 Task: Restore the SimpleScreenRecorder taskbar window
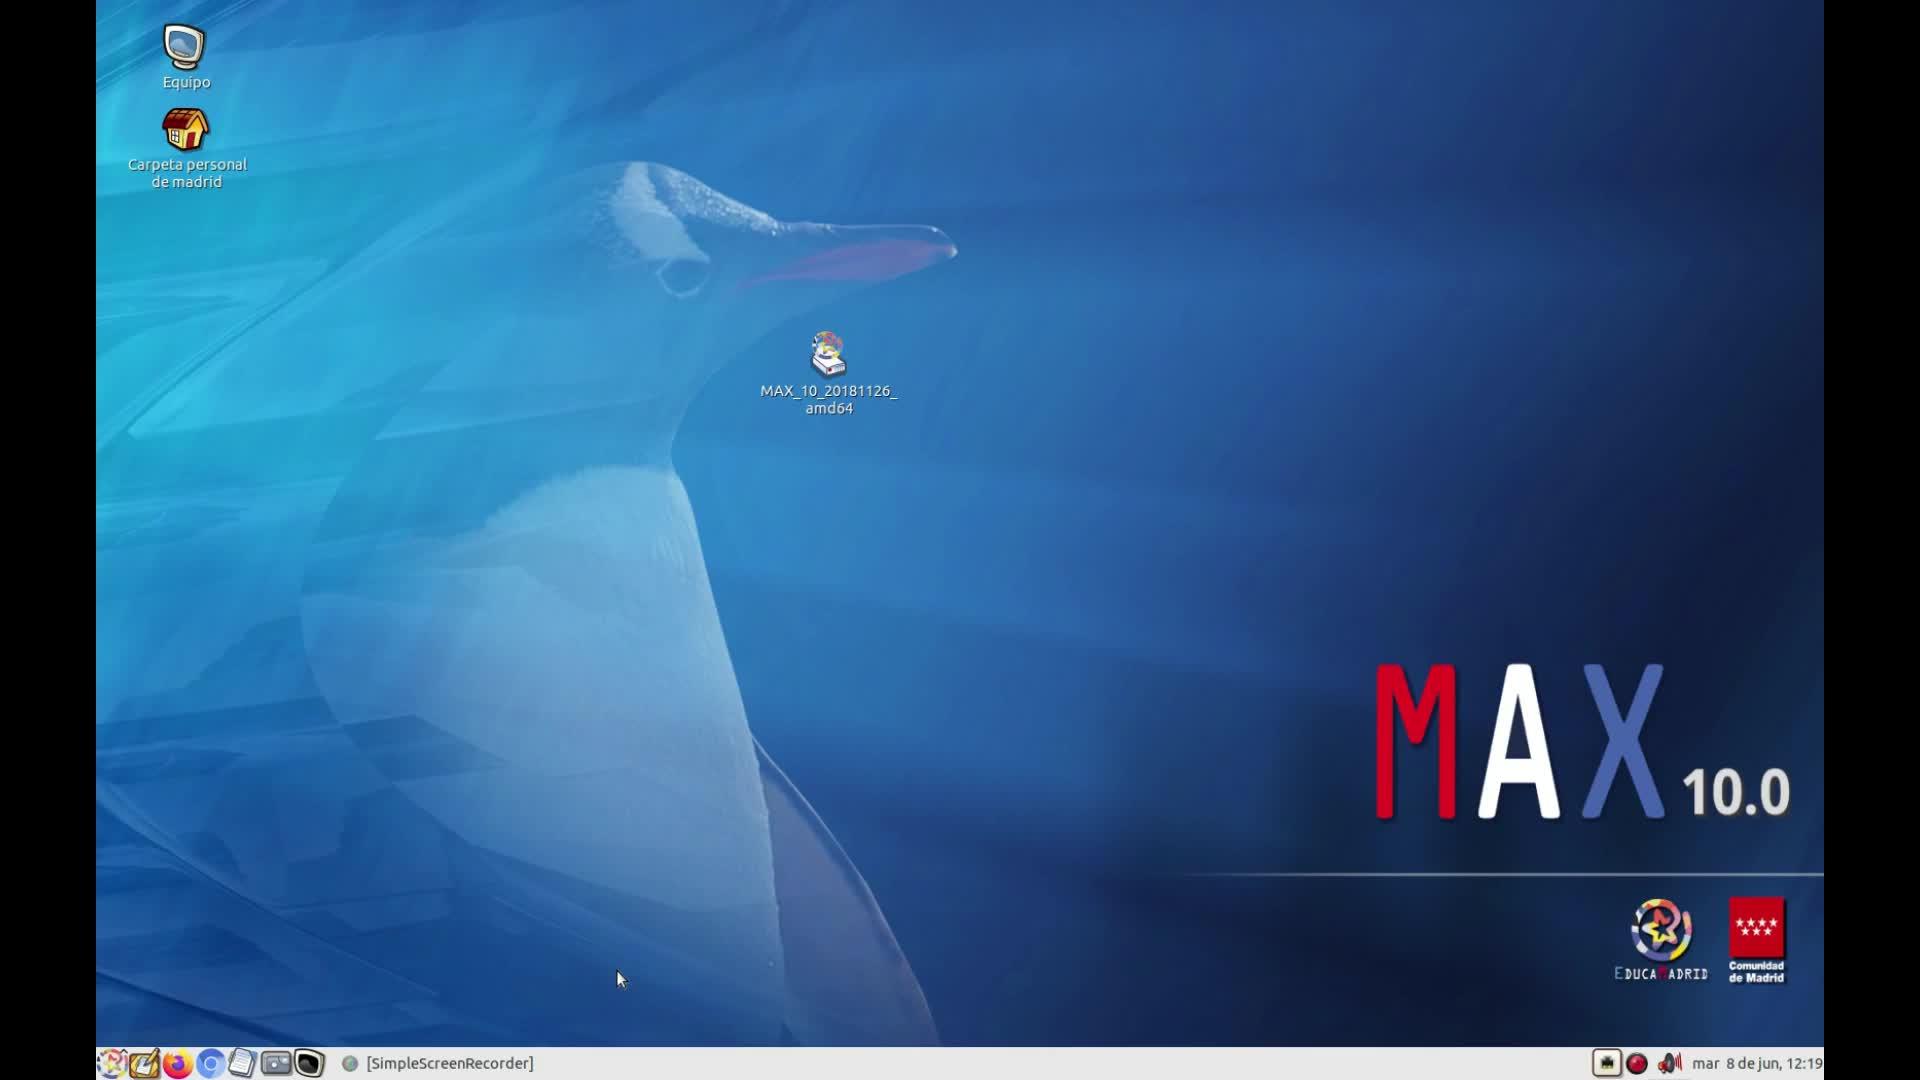pos(438,1063)
